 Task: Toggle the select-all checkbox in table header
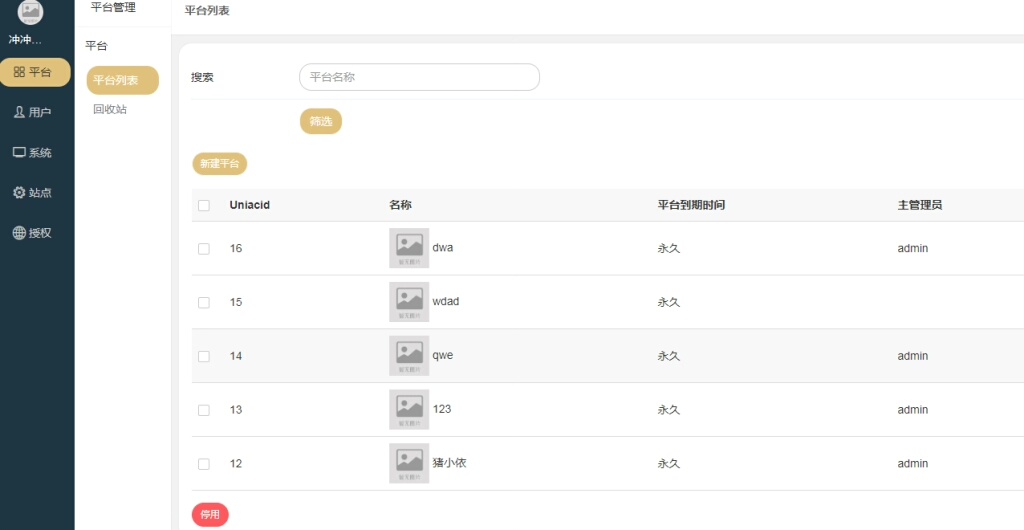tap(204, 206)
